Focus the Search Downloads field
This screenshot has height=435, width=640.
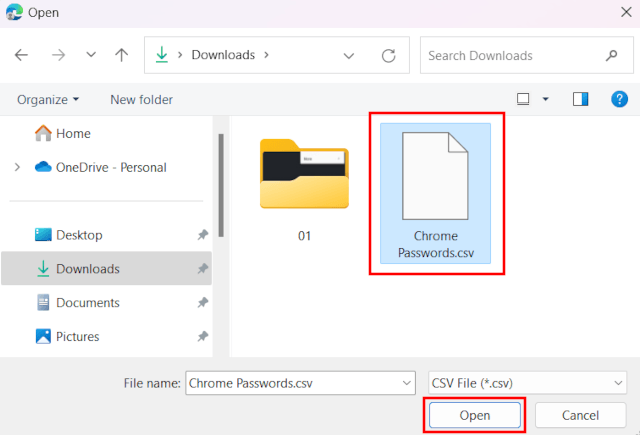(x=527, y=55)
